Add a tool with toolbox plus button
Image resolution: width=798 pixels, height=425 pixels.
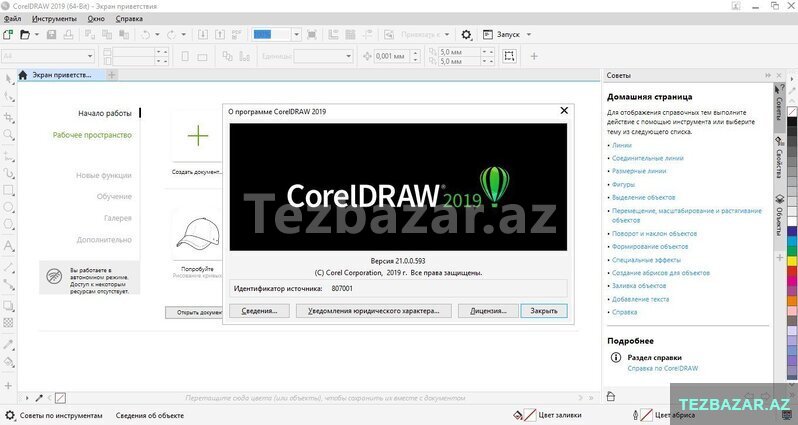[8, 386]
